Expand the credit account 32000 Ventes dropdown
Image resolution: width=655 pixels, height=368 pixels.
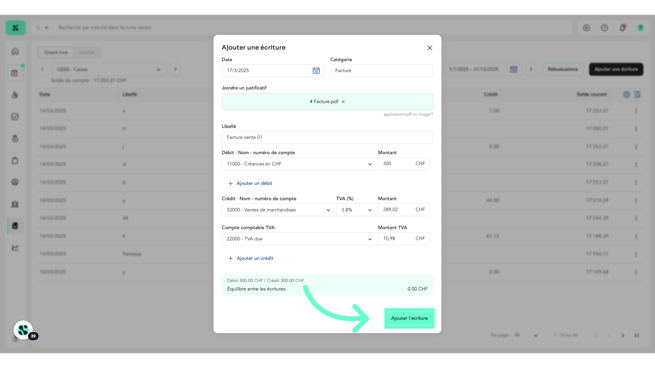pyautogui.click(x=278, y=210)
